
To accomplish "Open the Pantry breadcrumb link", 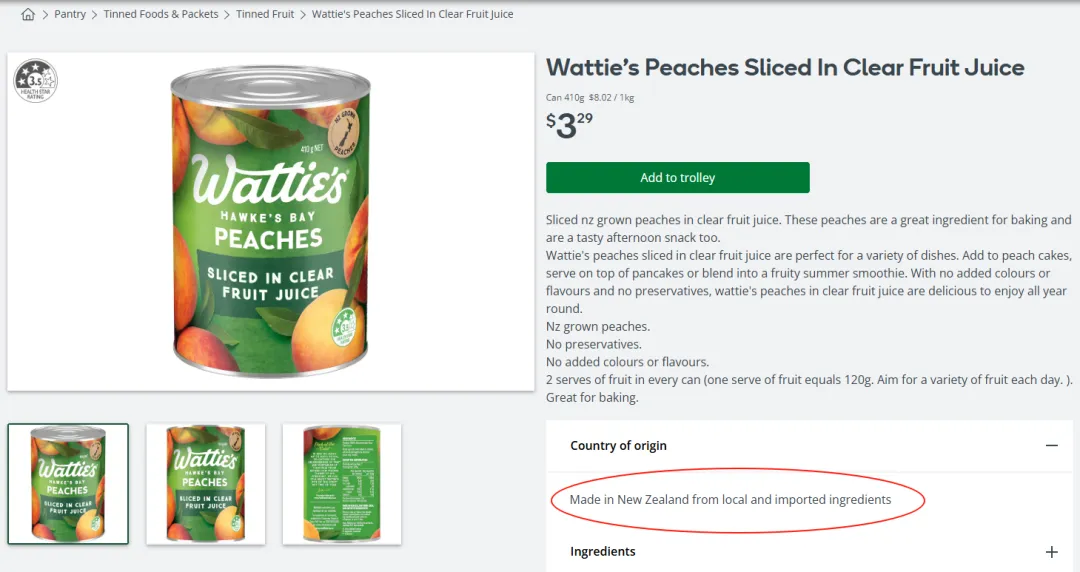I will 70,15.
